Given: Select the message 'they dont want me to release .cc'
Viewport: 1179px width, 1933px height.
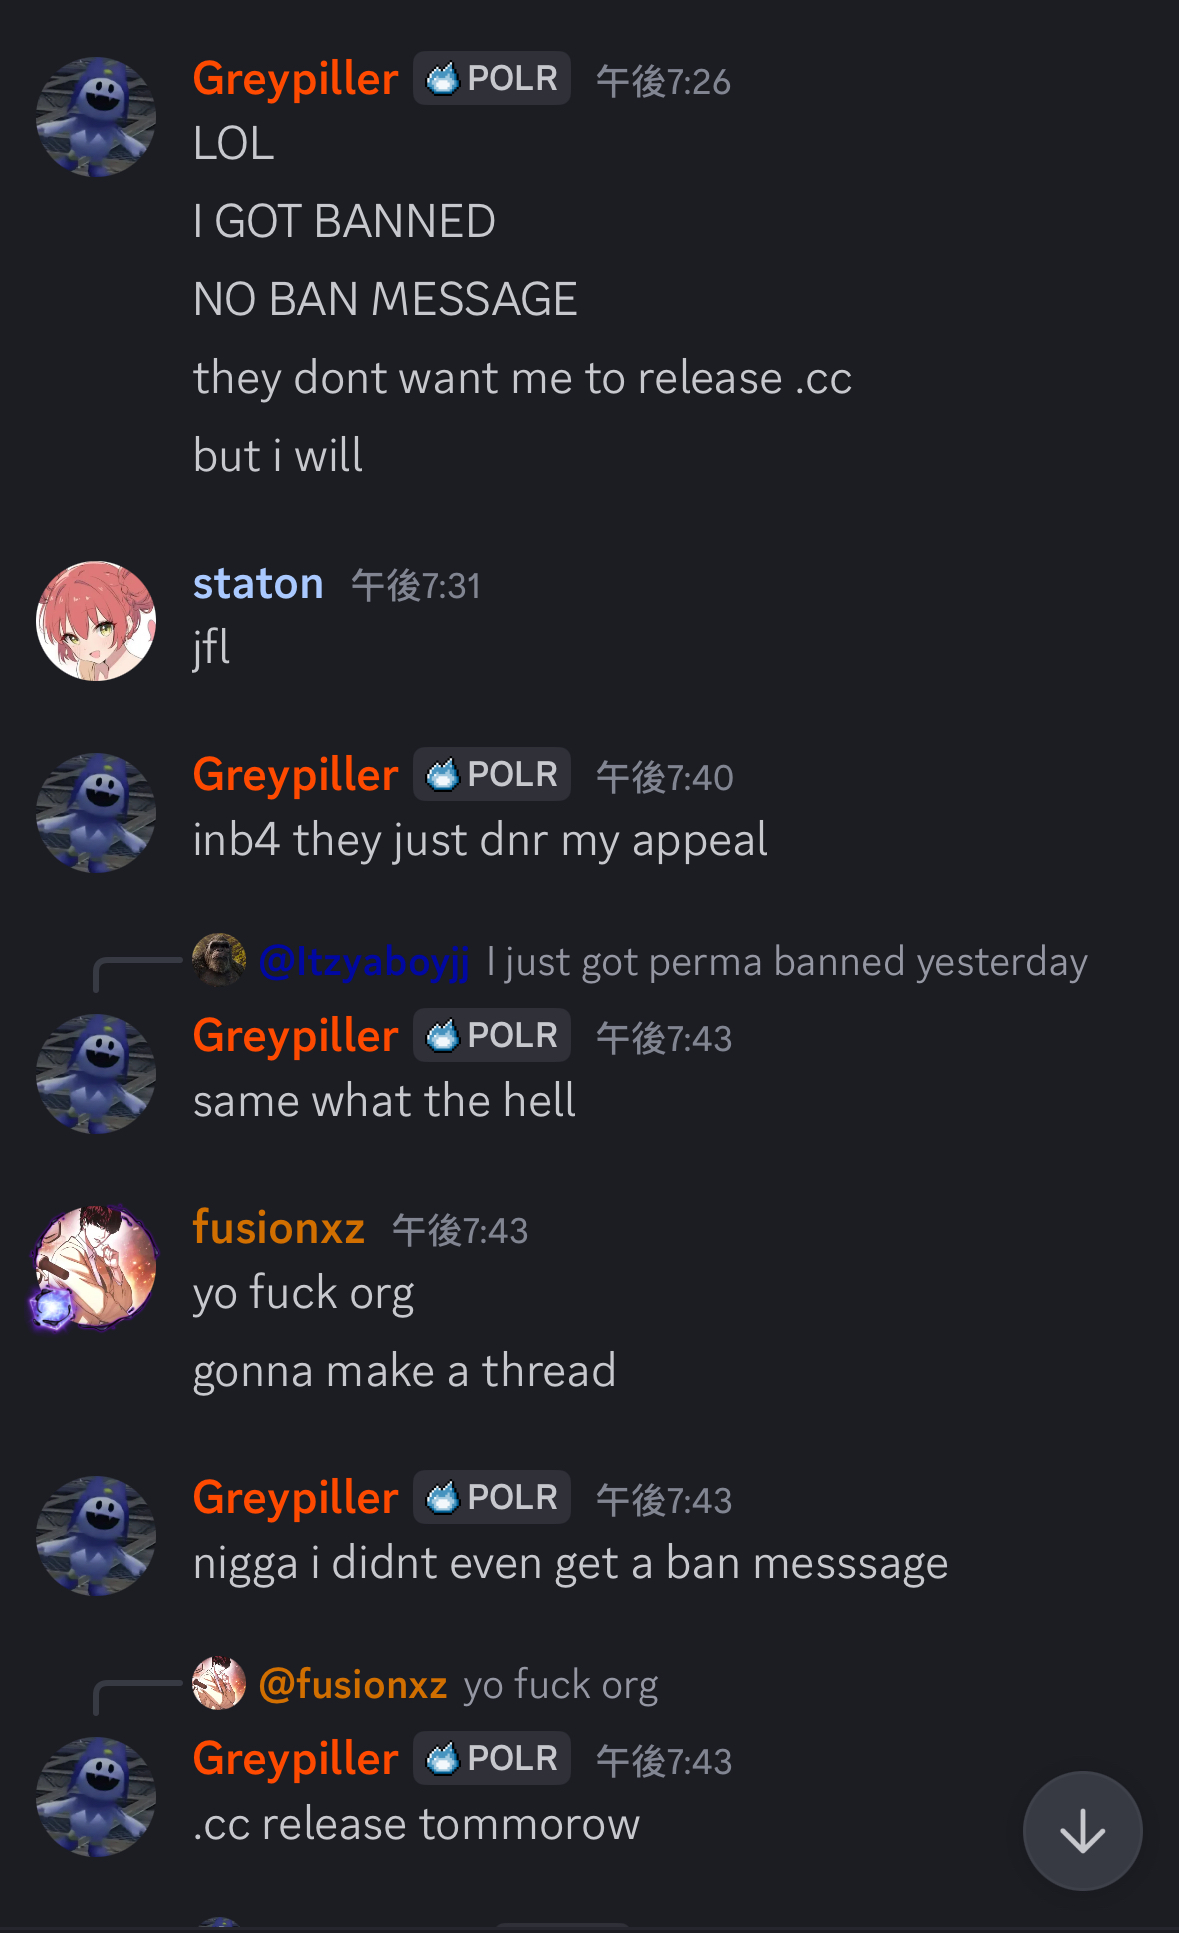Looking at the screenshot, I should [522, 378].
